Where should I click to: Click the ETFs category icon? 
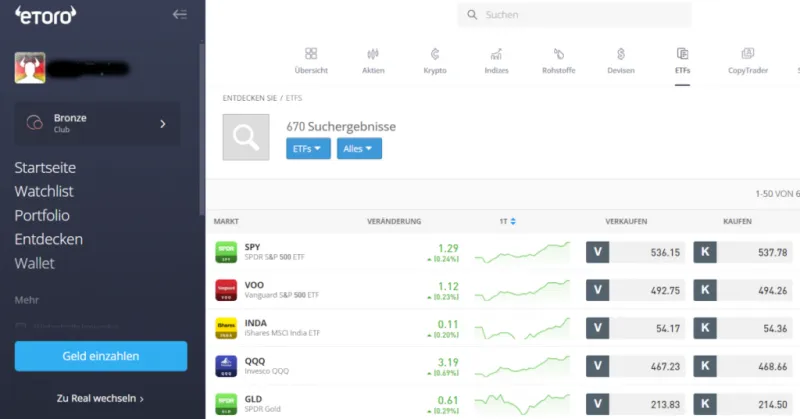point(682,54)
